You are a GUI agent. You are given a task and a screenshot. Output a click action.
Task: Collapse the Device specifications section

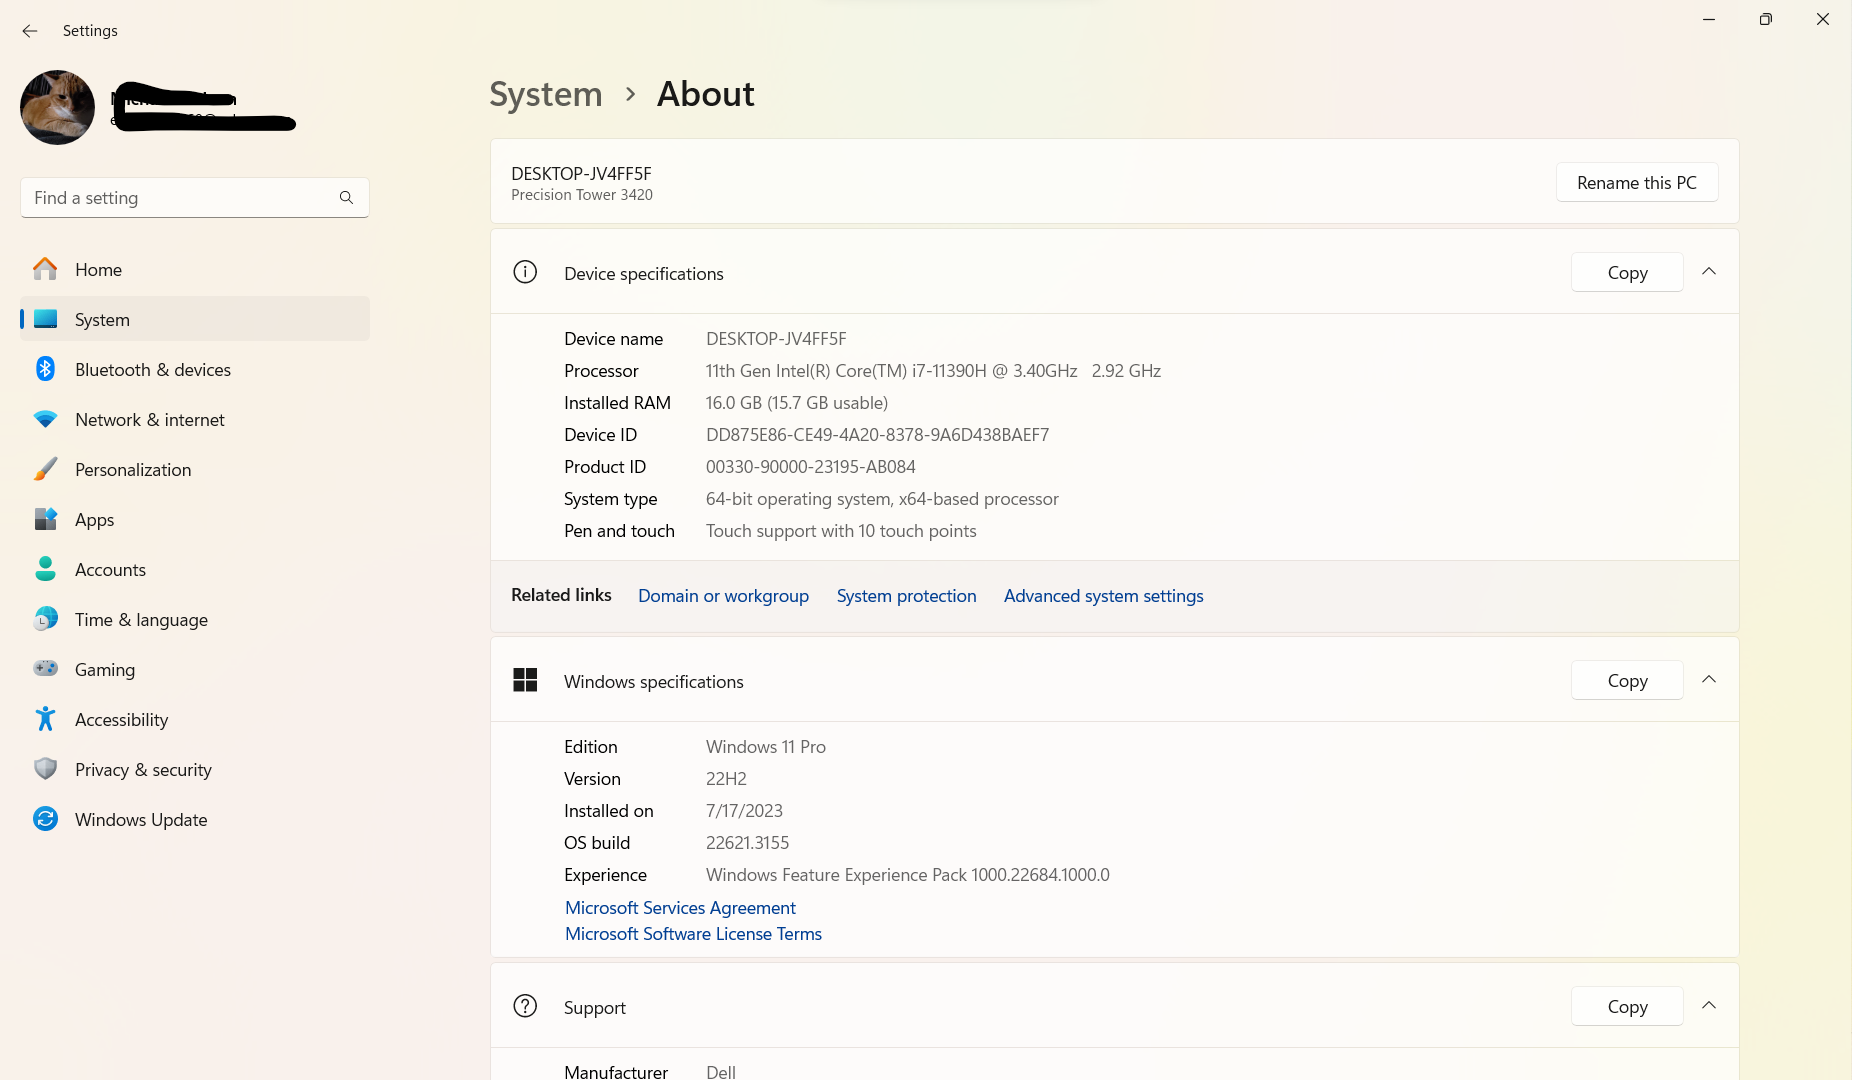point(1709,272)
